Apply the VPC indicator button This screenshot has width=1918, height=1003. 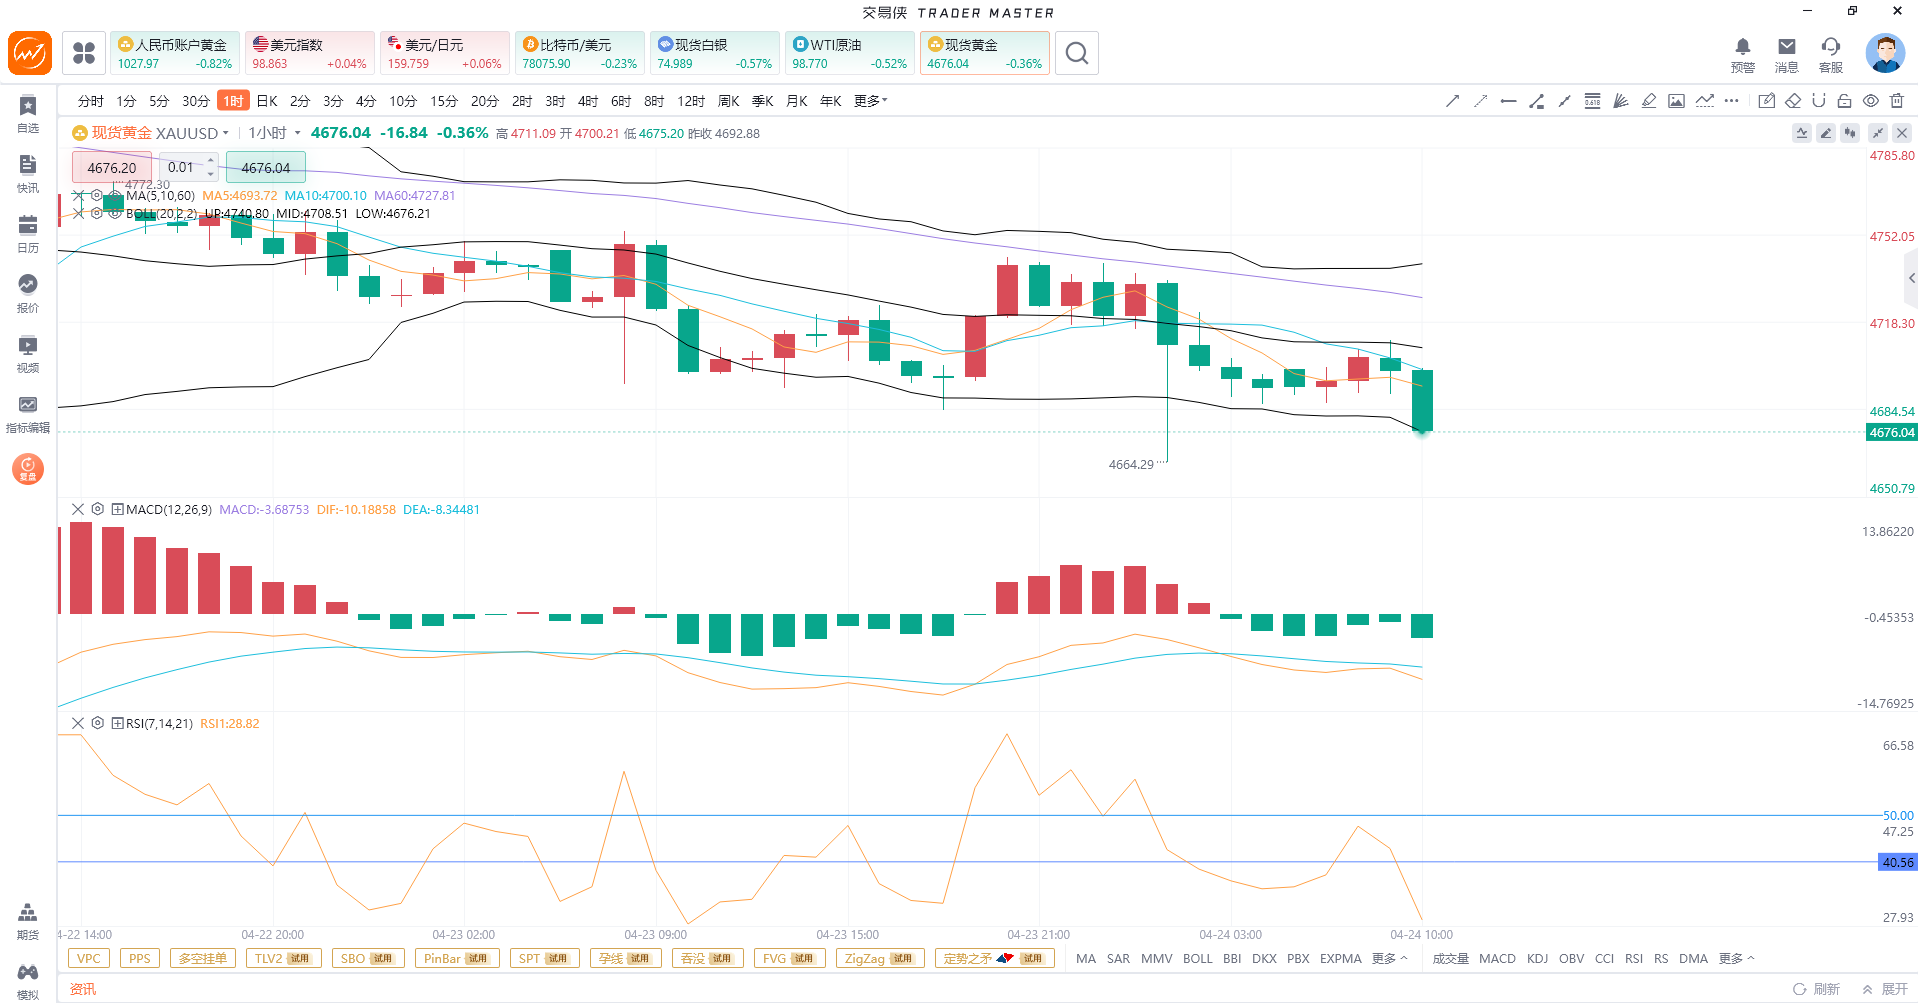[x=89, y=959]
